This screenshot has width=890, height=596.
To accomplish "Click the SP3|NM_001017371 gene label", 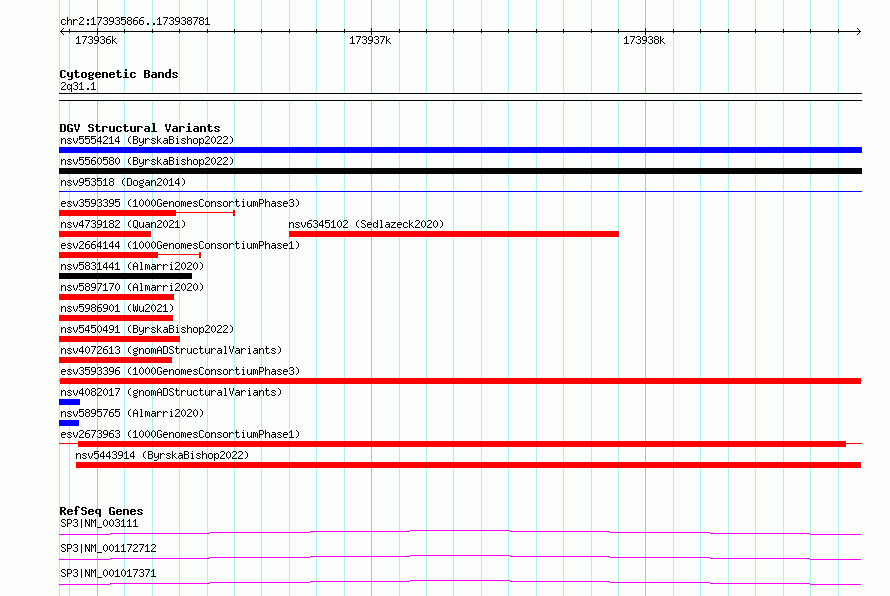I will 108,573.
